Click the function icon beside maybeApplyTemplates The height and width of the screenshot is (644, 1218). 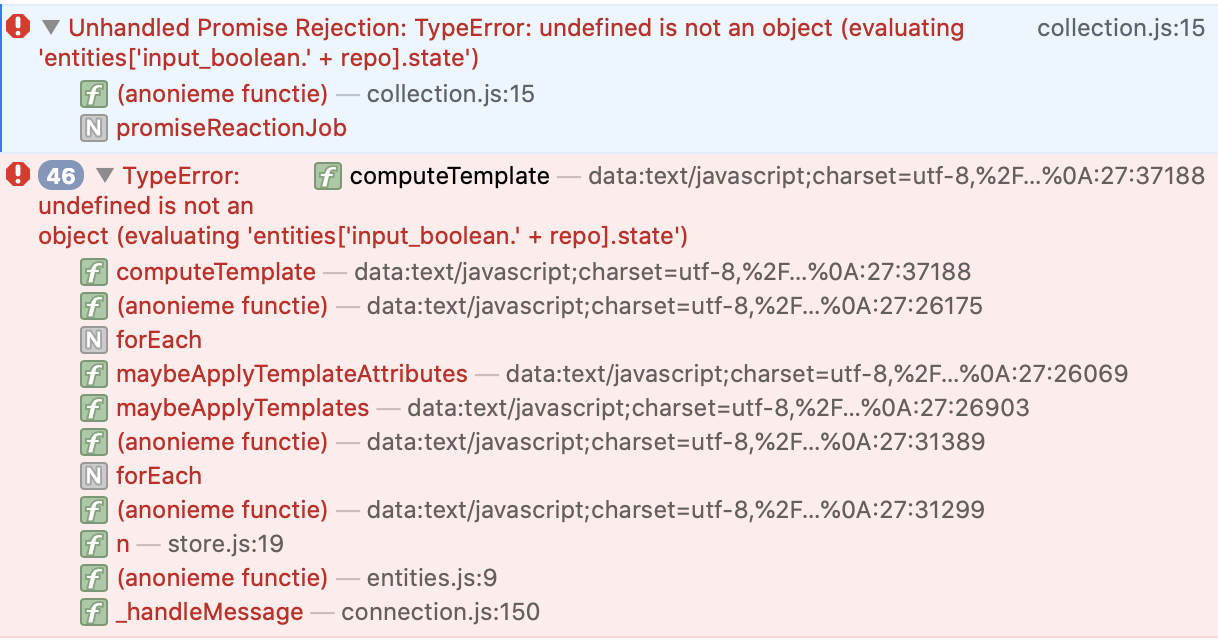pyautogui.click(x=93, y=408)
